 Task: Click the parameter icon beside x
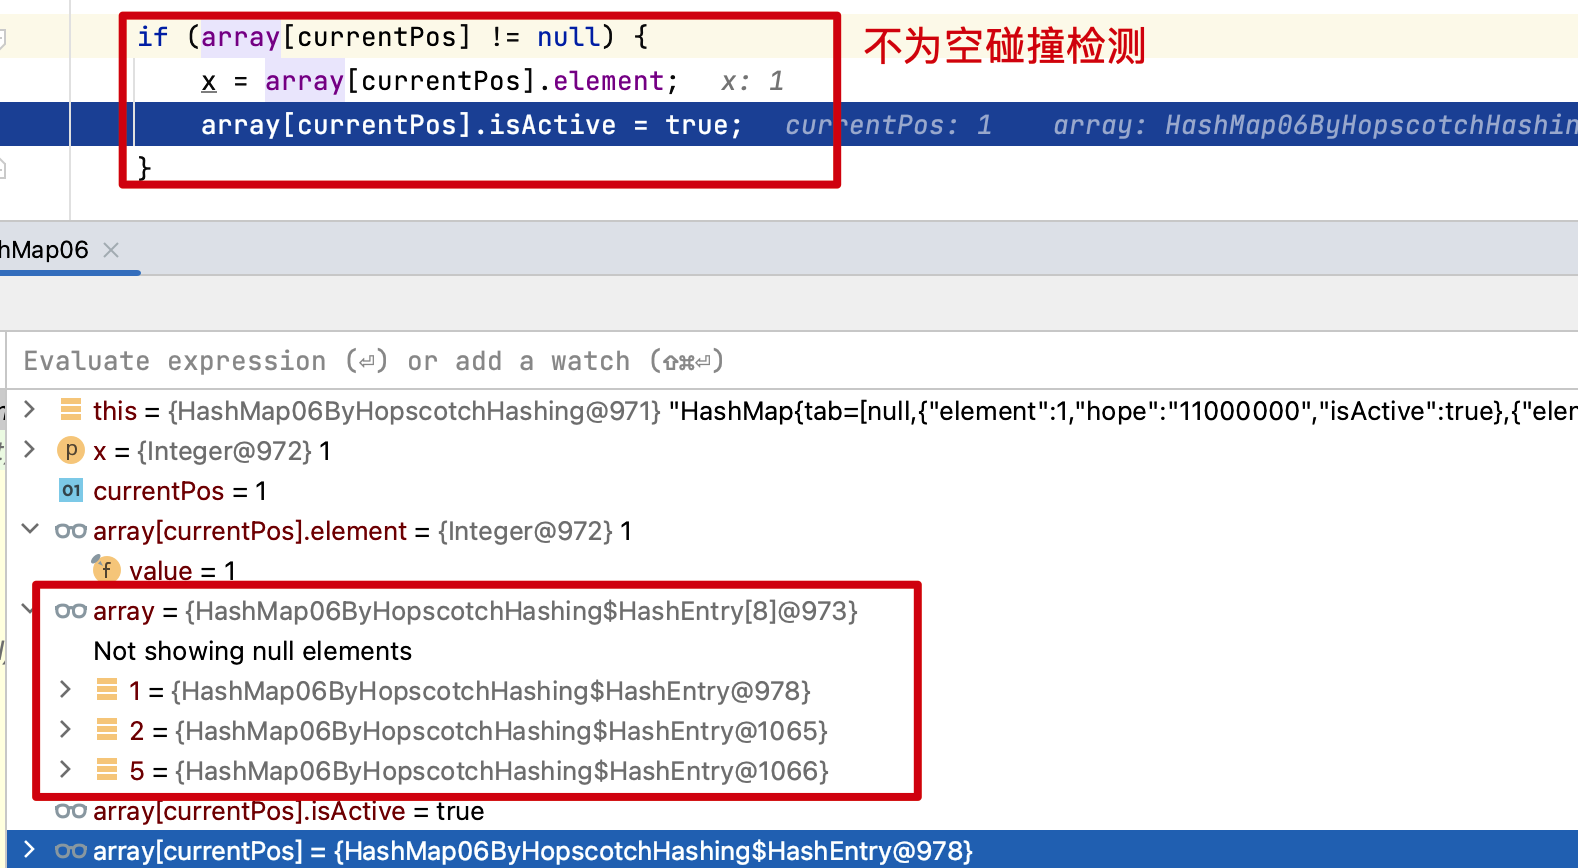[71, 450]
